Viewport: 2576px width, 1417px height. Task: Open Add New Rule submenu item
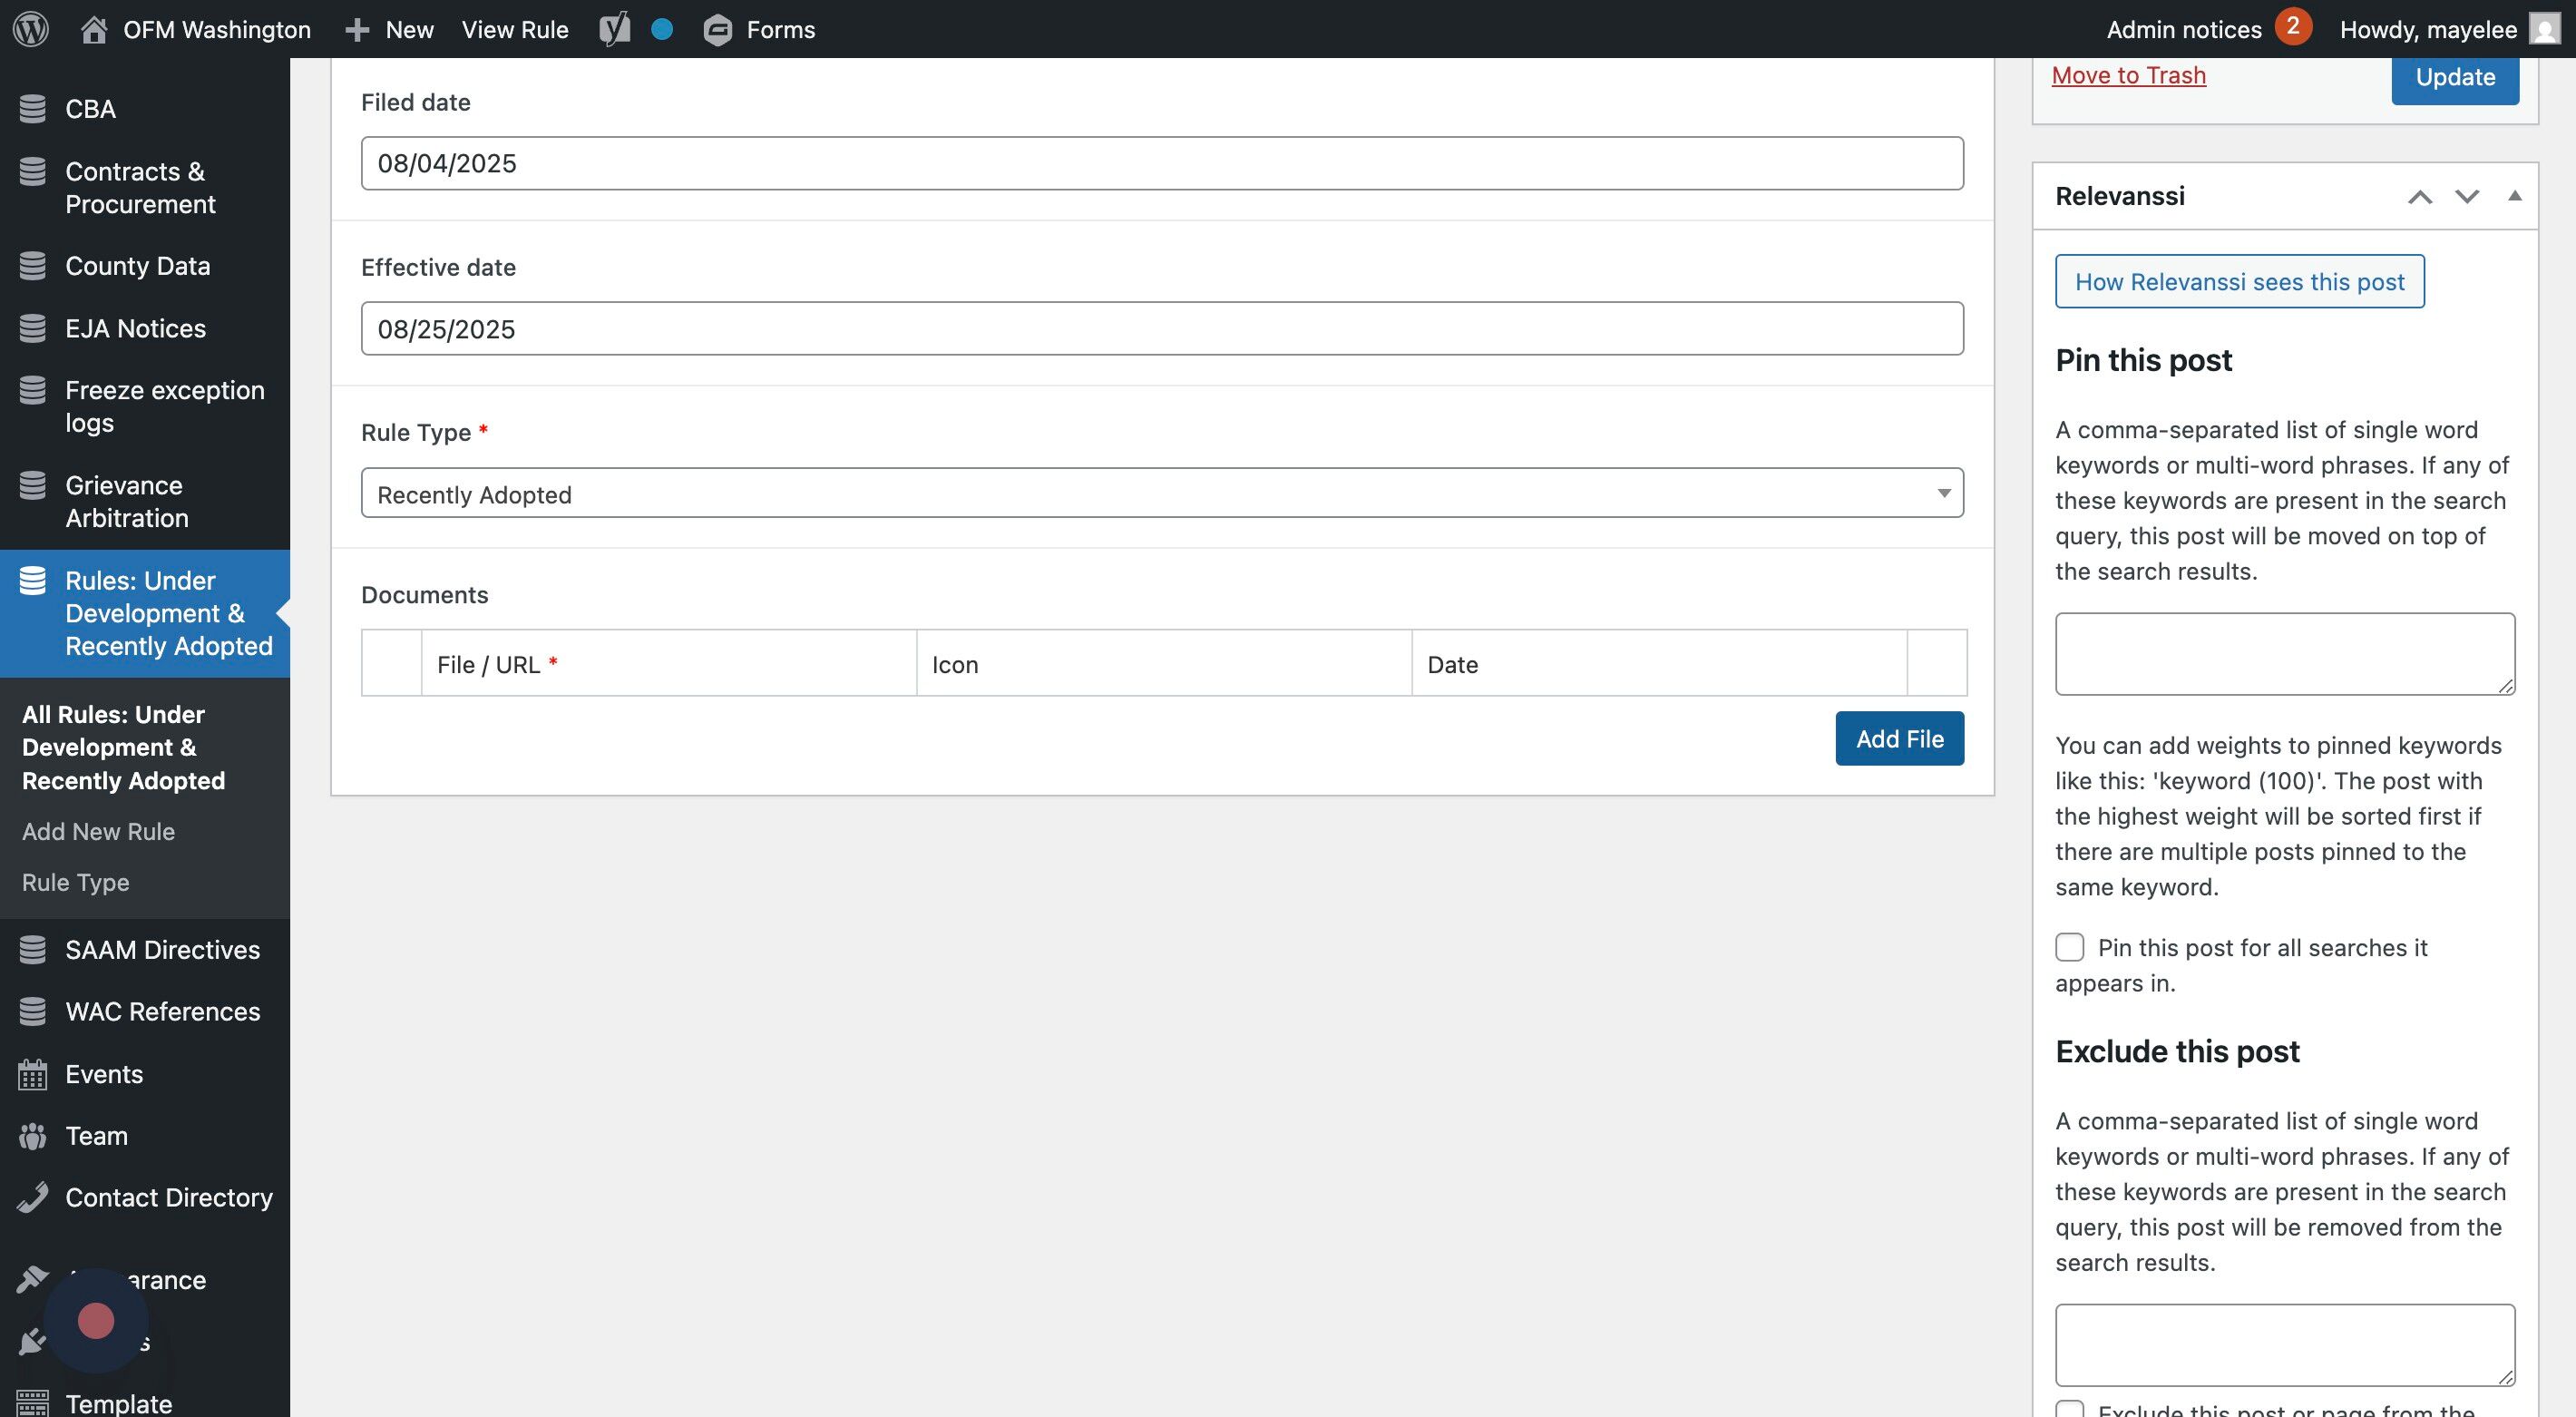98,831
